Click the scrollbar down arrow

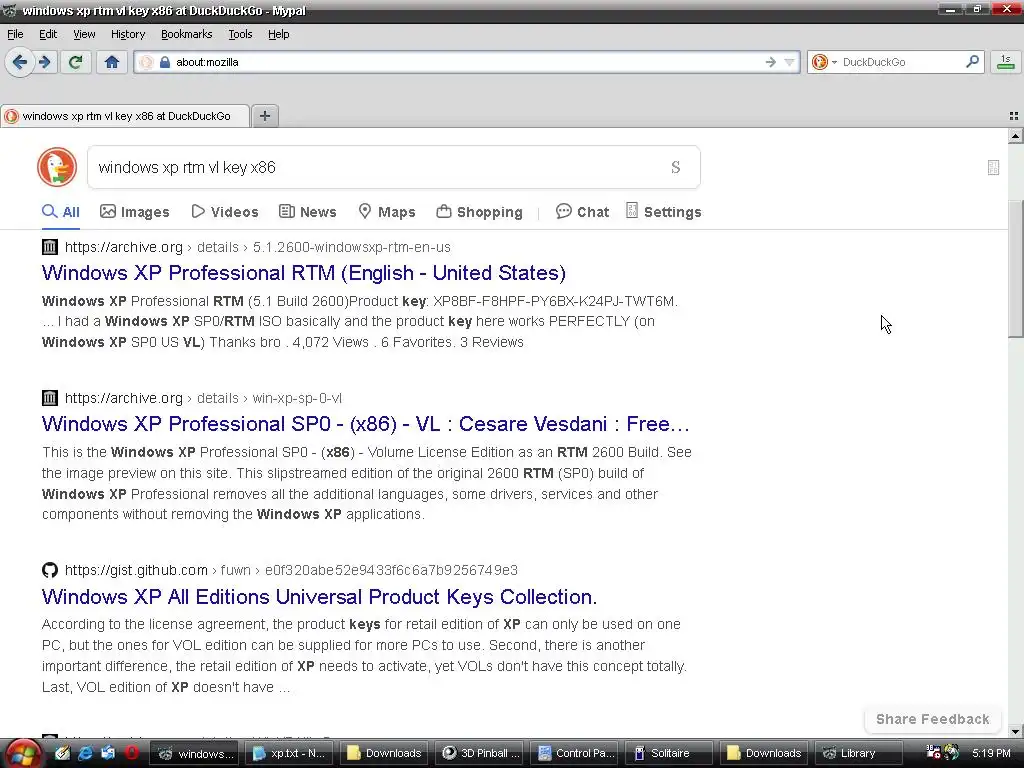tap(1015, 731)
